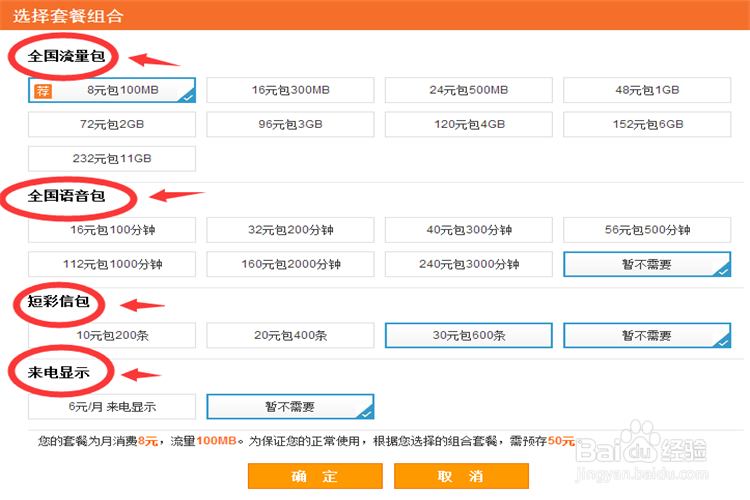Screen dimensions: 750x500
Task: Select 16元包100分钟 voice package
Action: coord(112,230)
